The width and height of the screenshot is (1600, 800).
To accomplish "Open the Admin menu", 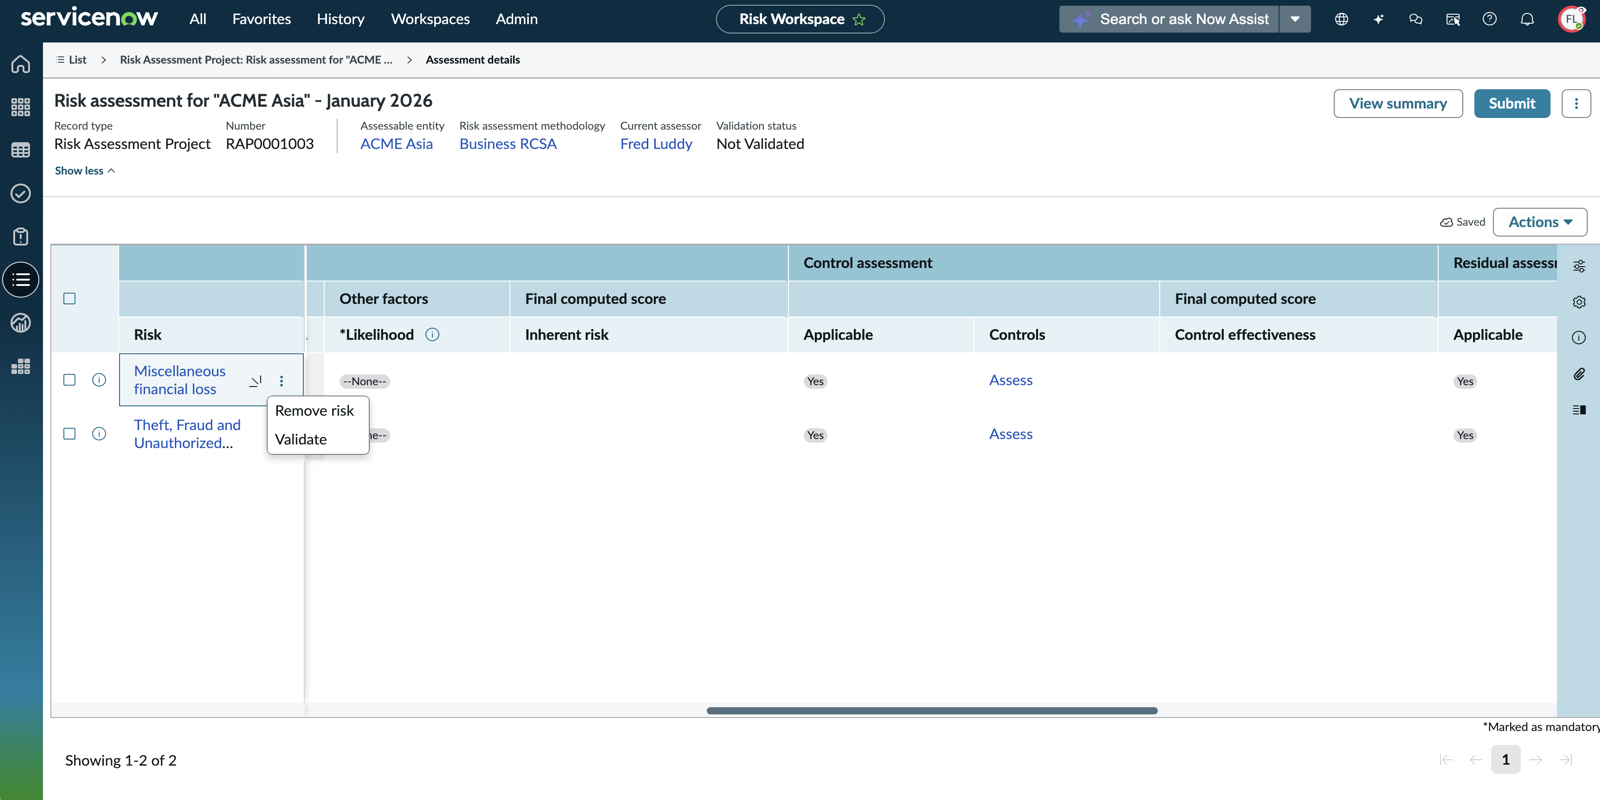I will coord(517,19).
